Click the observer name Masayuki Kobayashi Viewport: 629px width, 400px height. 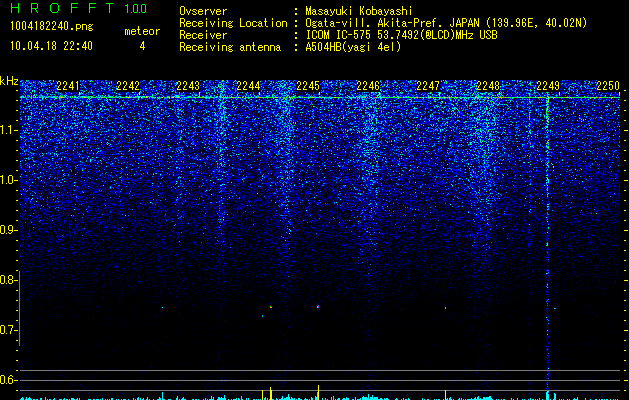coord(359,11)
